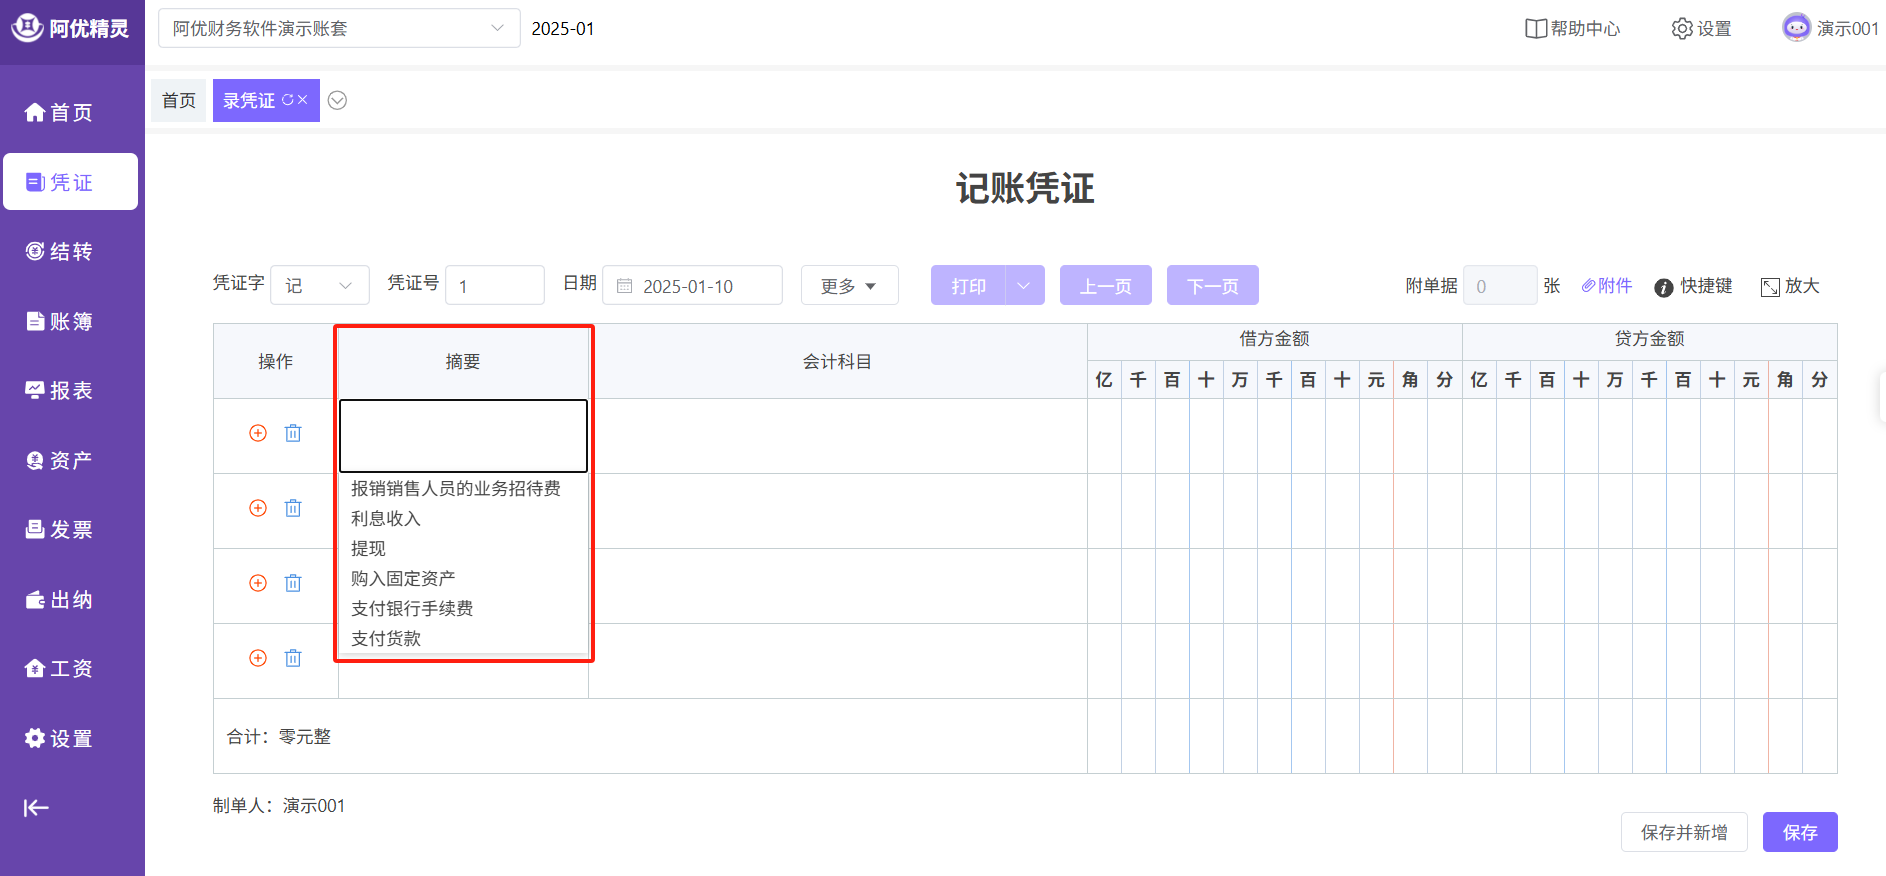Select 利息收入 from summary suggestions
1886x876 pixels.
(386, 518)
